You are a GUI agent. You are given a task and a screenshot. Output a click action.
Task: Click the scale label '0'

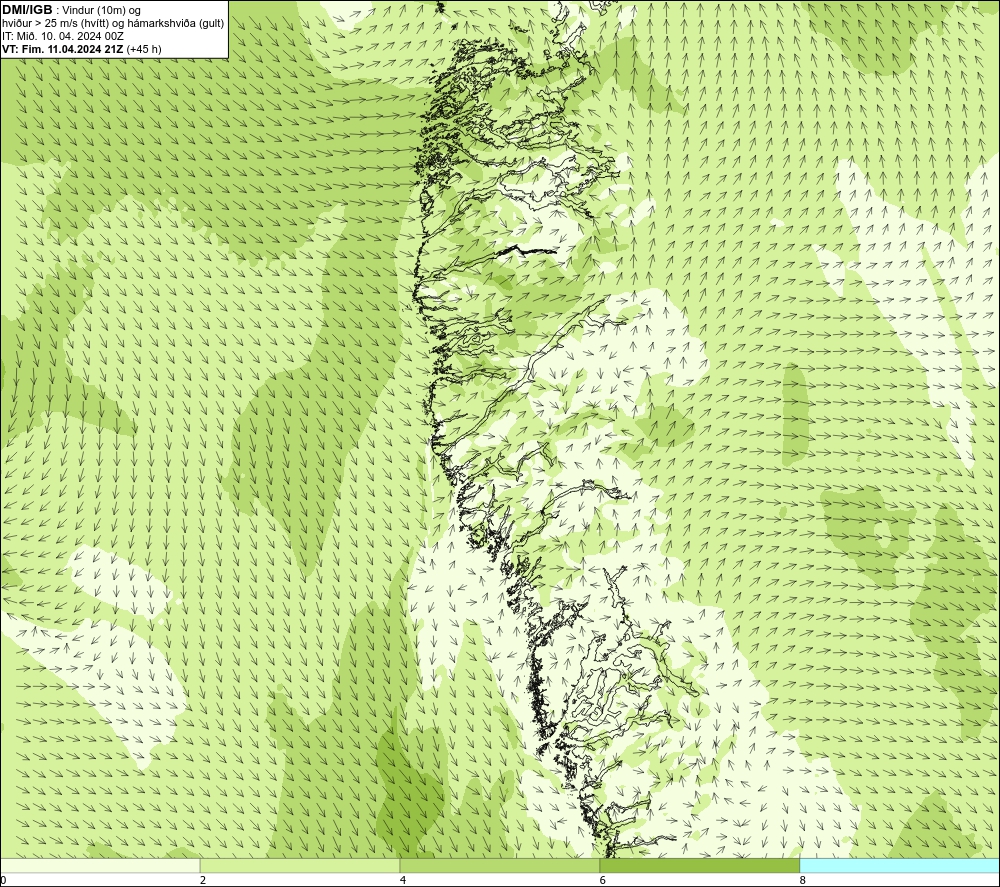coord(3,881)
